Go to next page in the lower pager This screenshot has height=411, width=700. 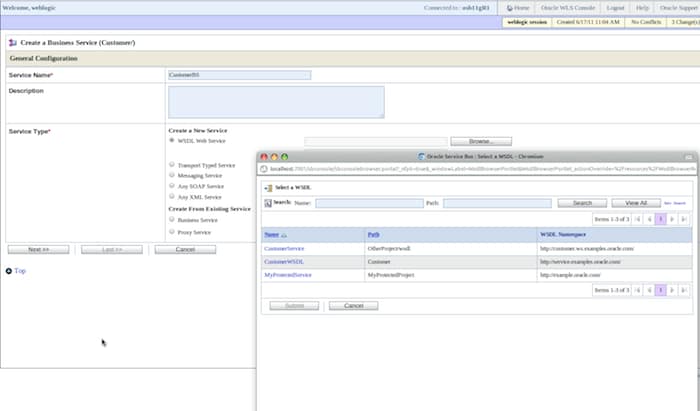[x=672, y=290]
